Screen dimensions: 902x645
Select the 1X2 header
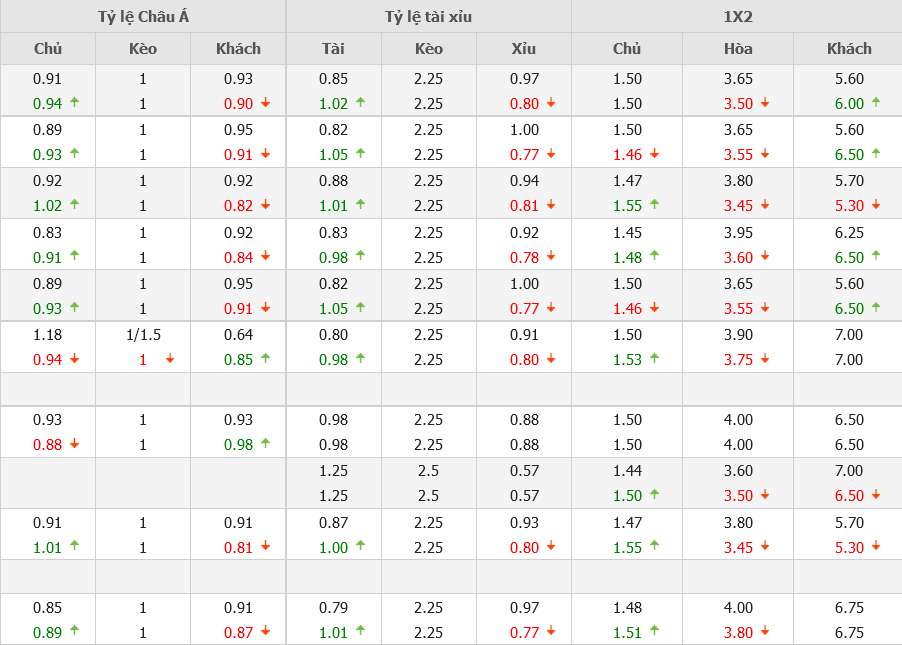(737, 17)
